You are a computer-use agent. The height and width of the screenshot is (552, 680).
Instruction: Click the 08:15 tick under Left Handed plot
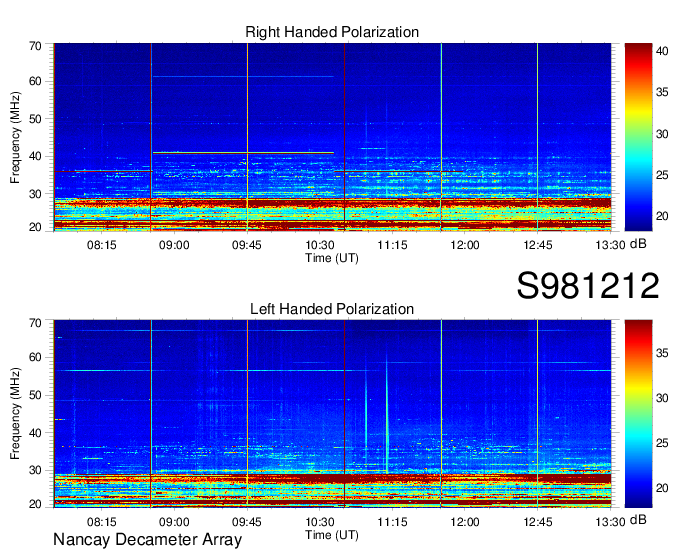click(x=101, y=522)
